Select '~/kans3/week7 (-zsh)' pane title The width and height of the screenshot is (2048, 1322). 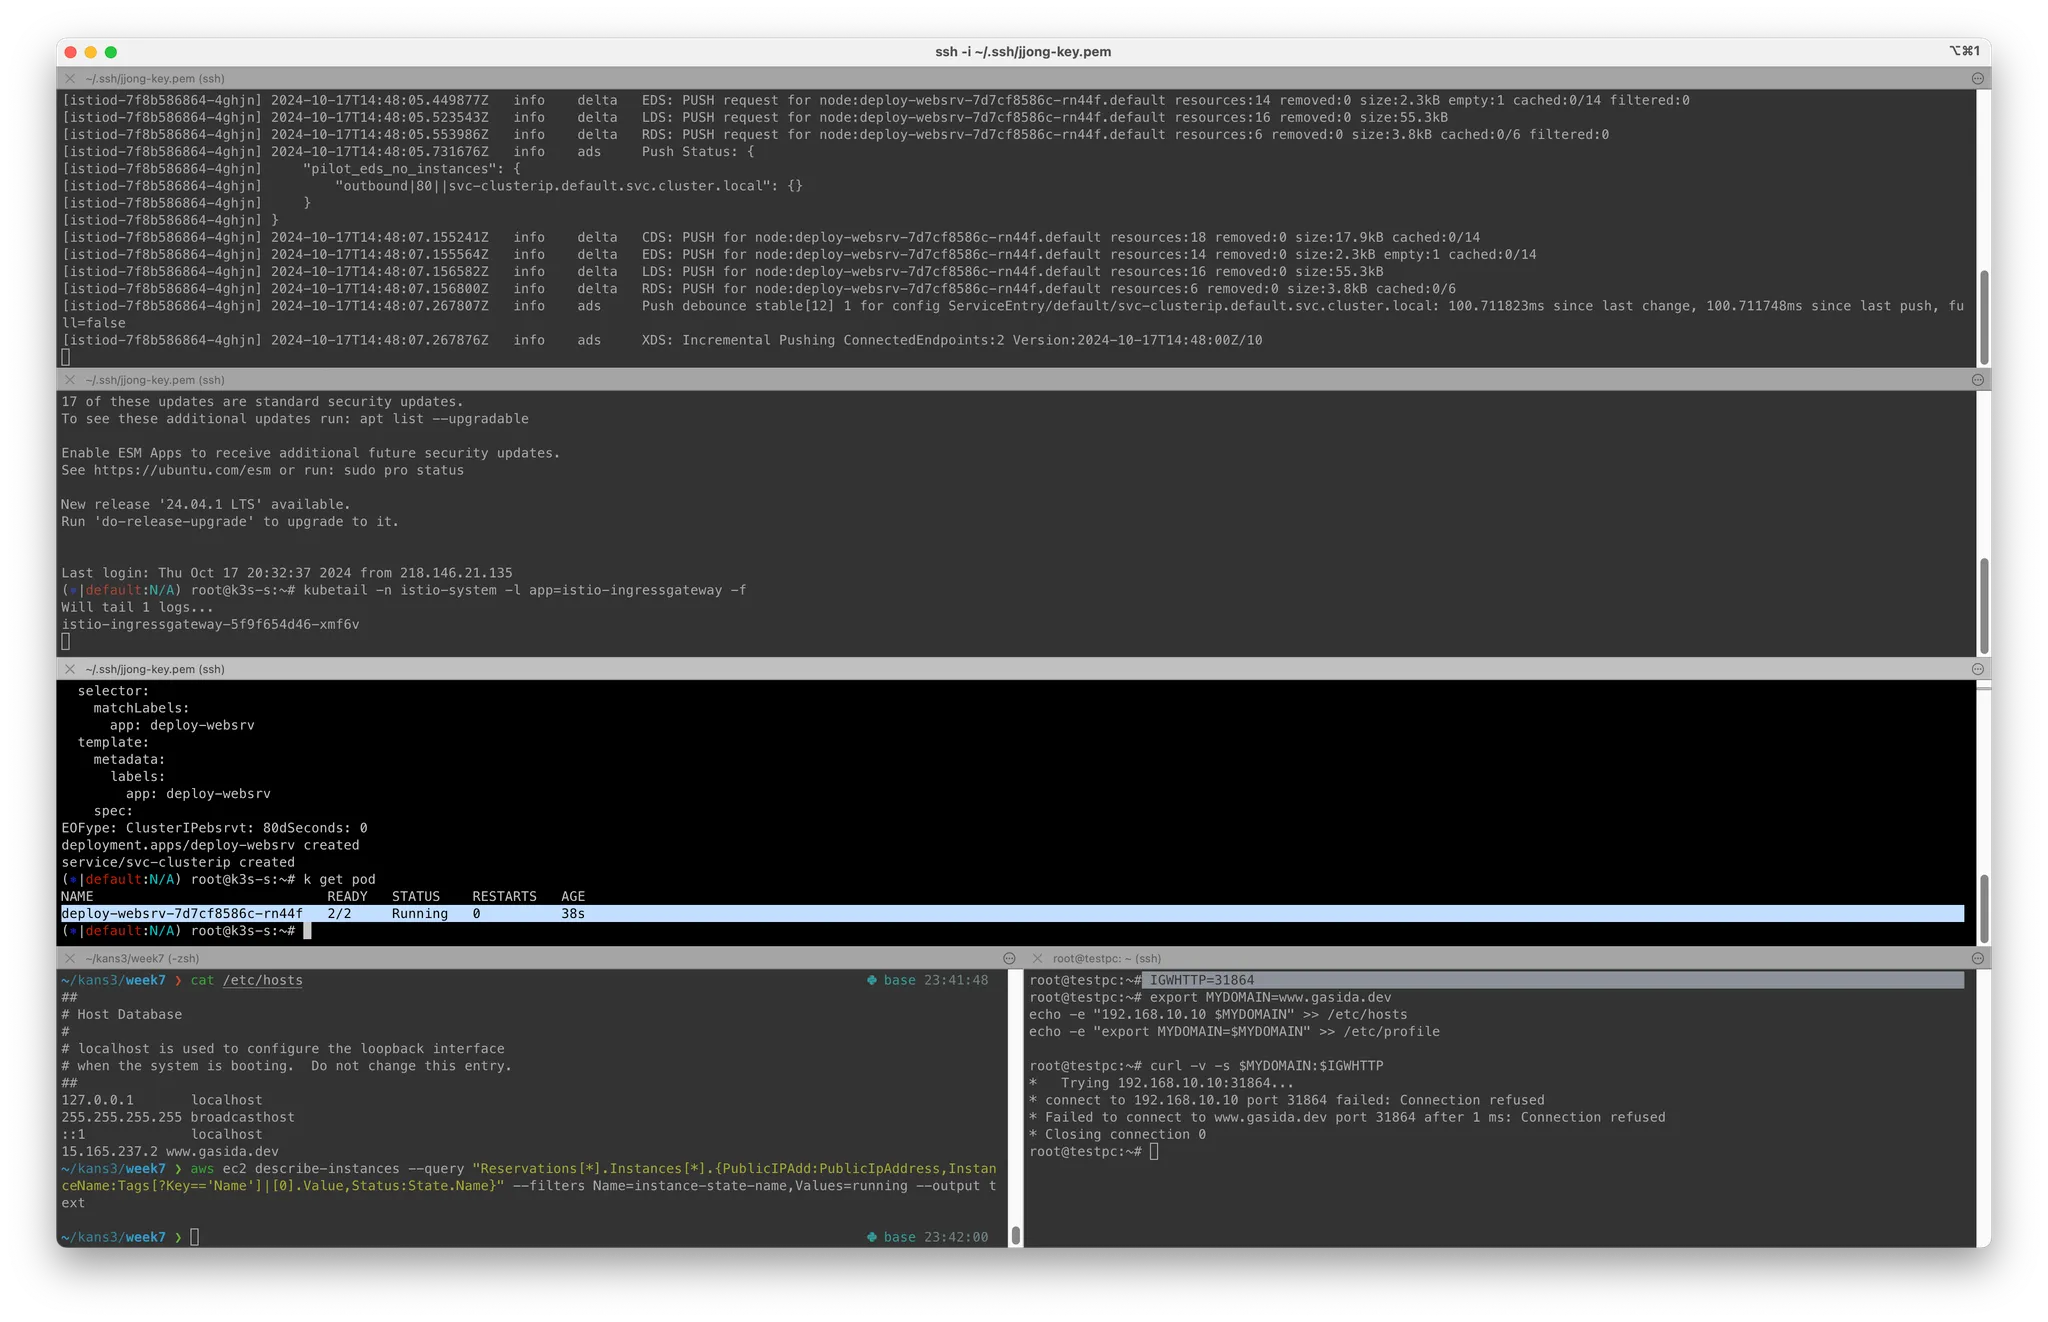(x=142, y=958)
